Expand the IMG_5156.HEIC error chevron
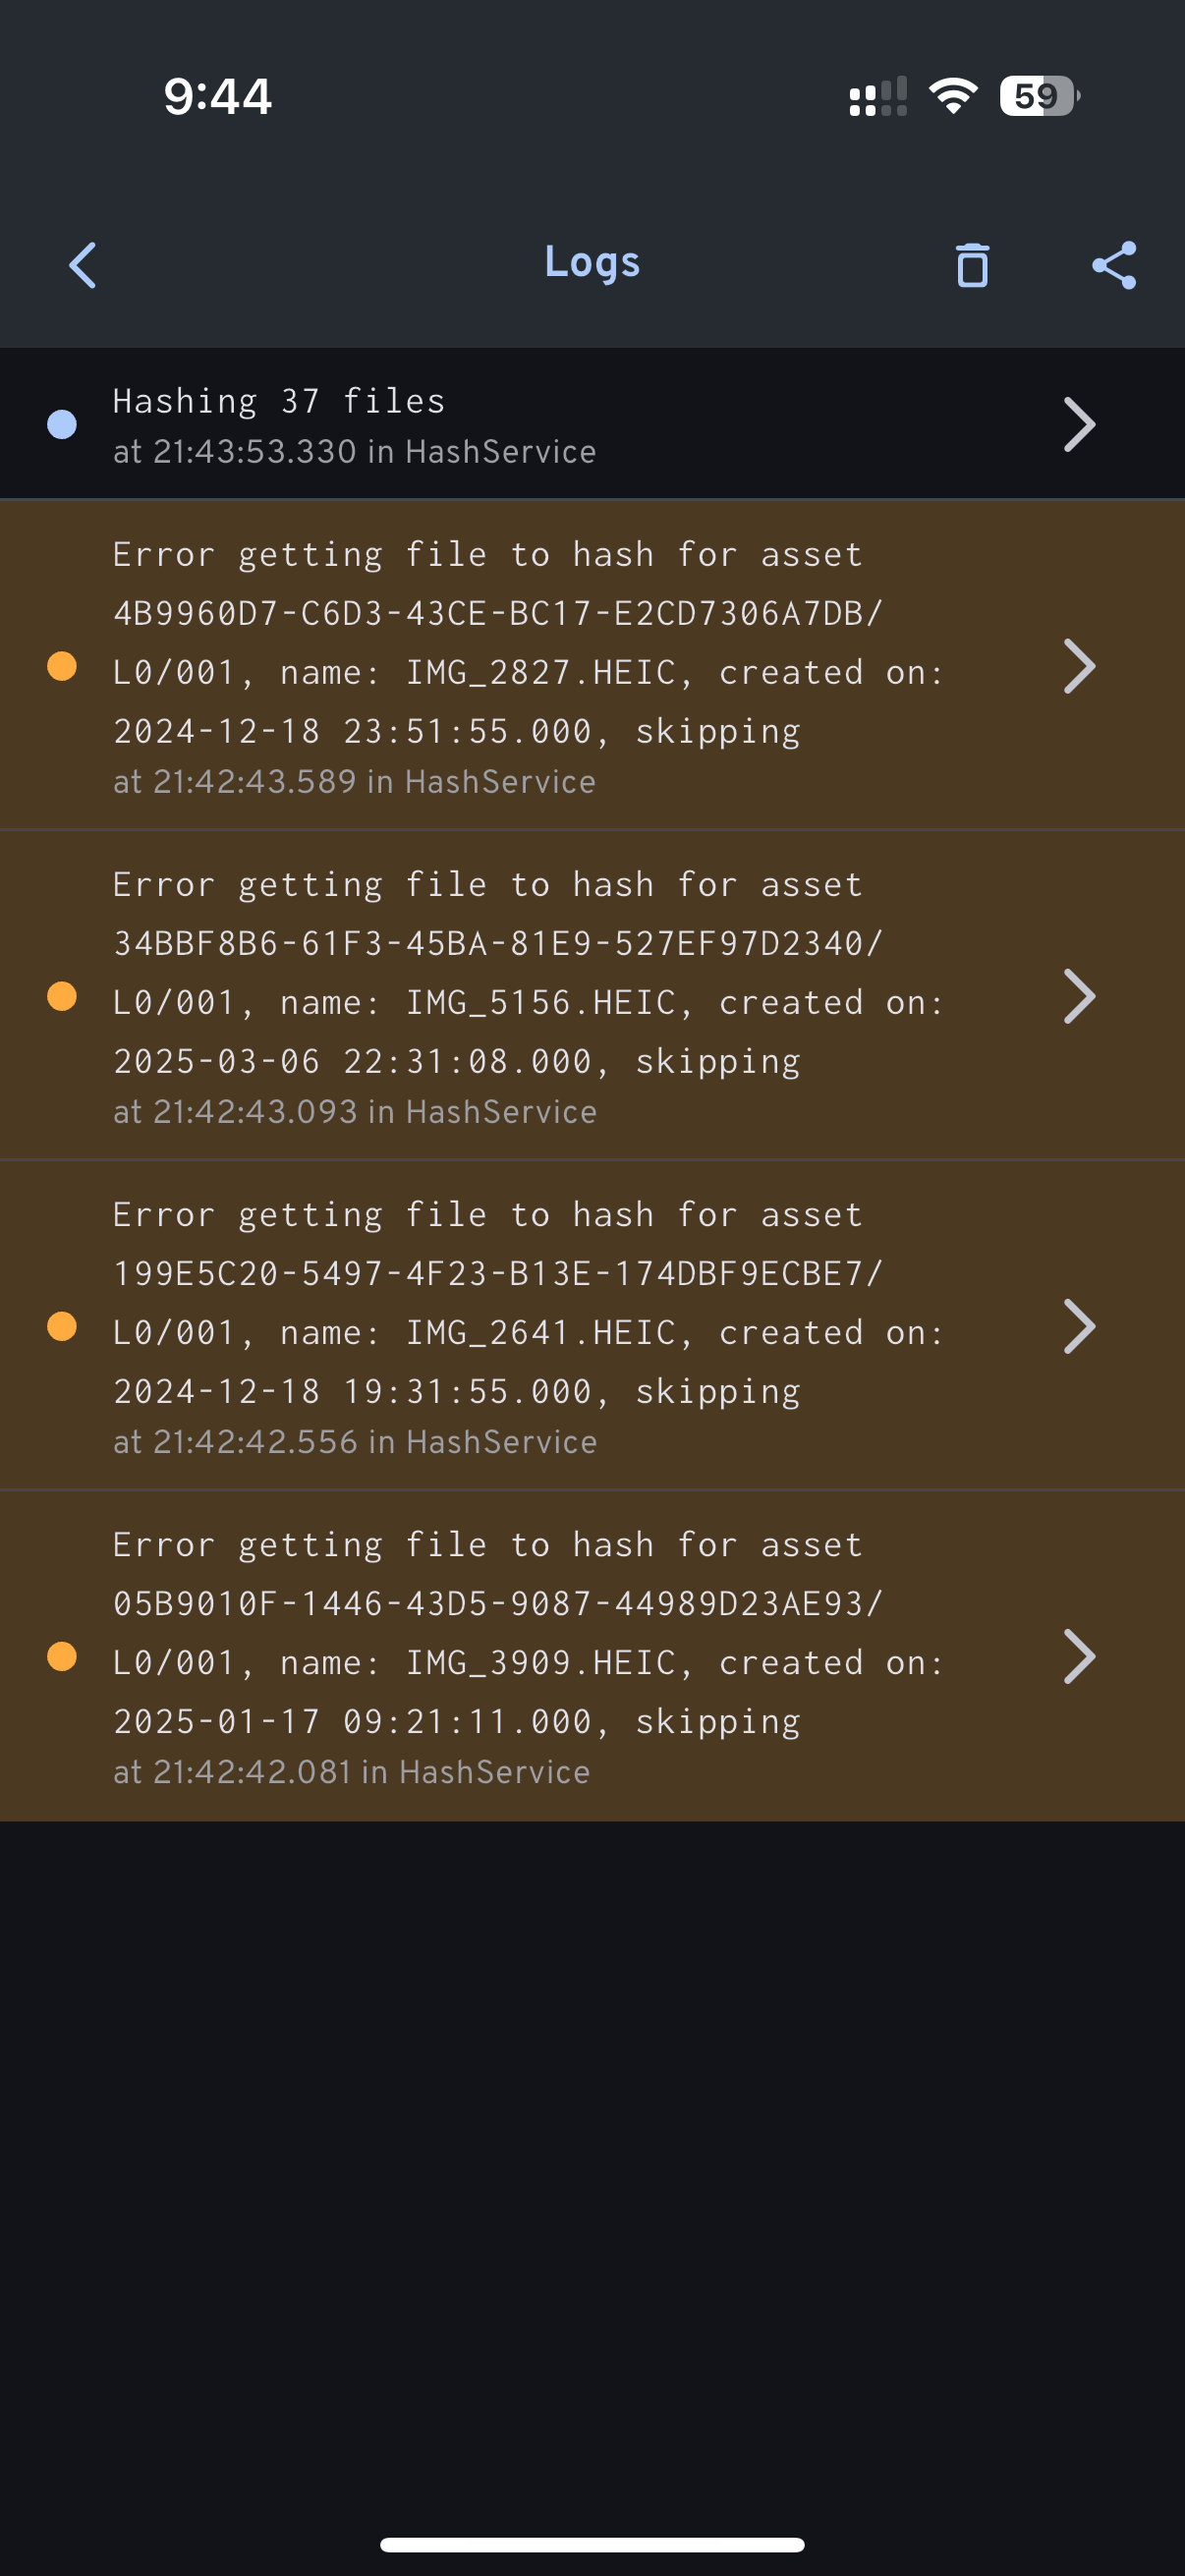 1079,996
